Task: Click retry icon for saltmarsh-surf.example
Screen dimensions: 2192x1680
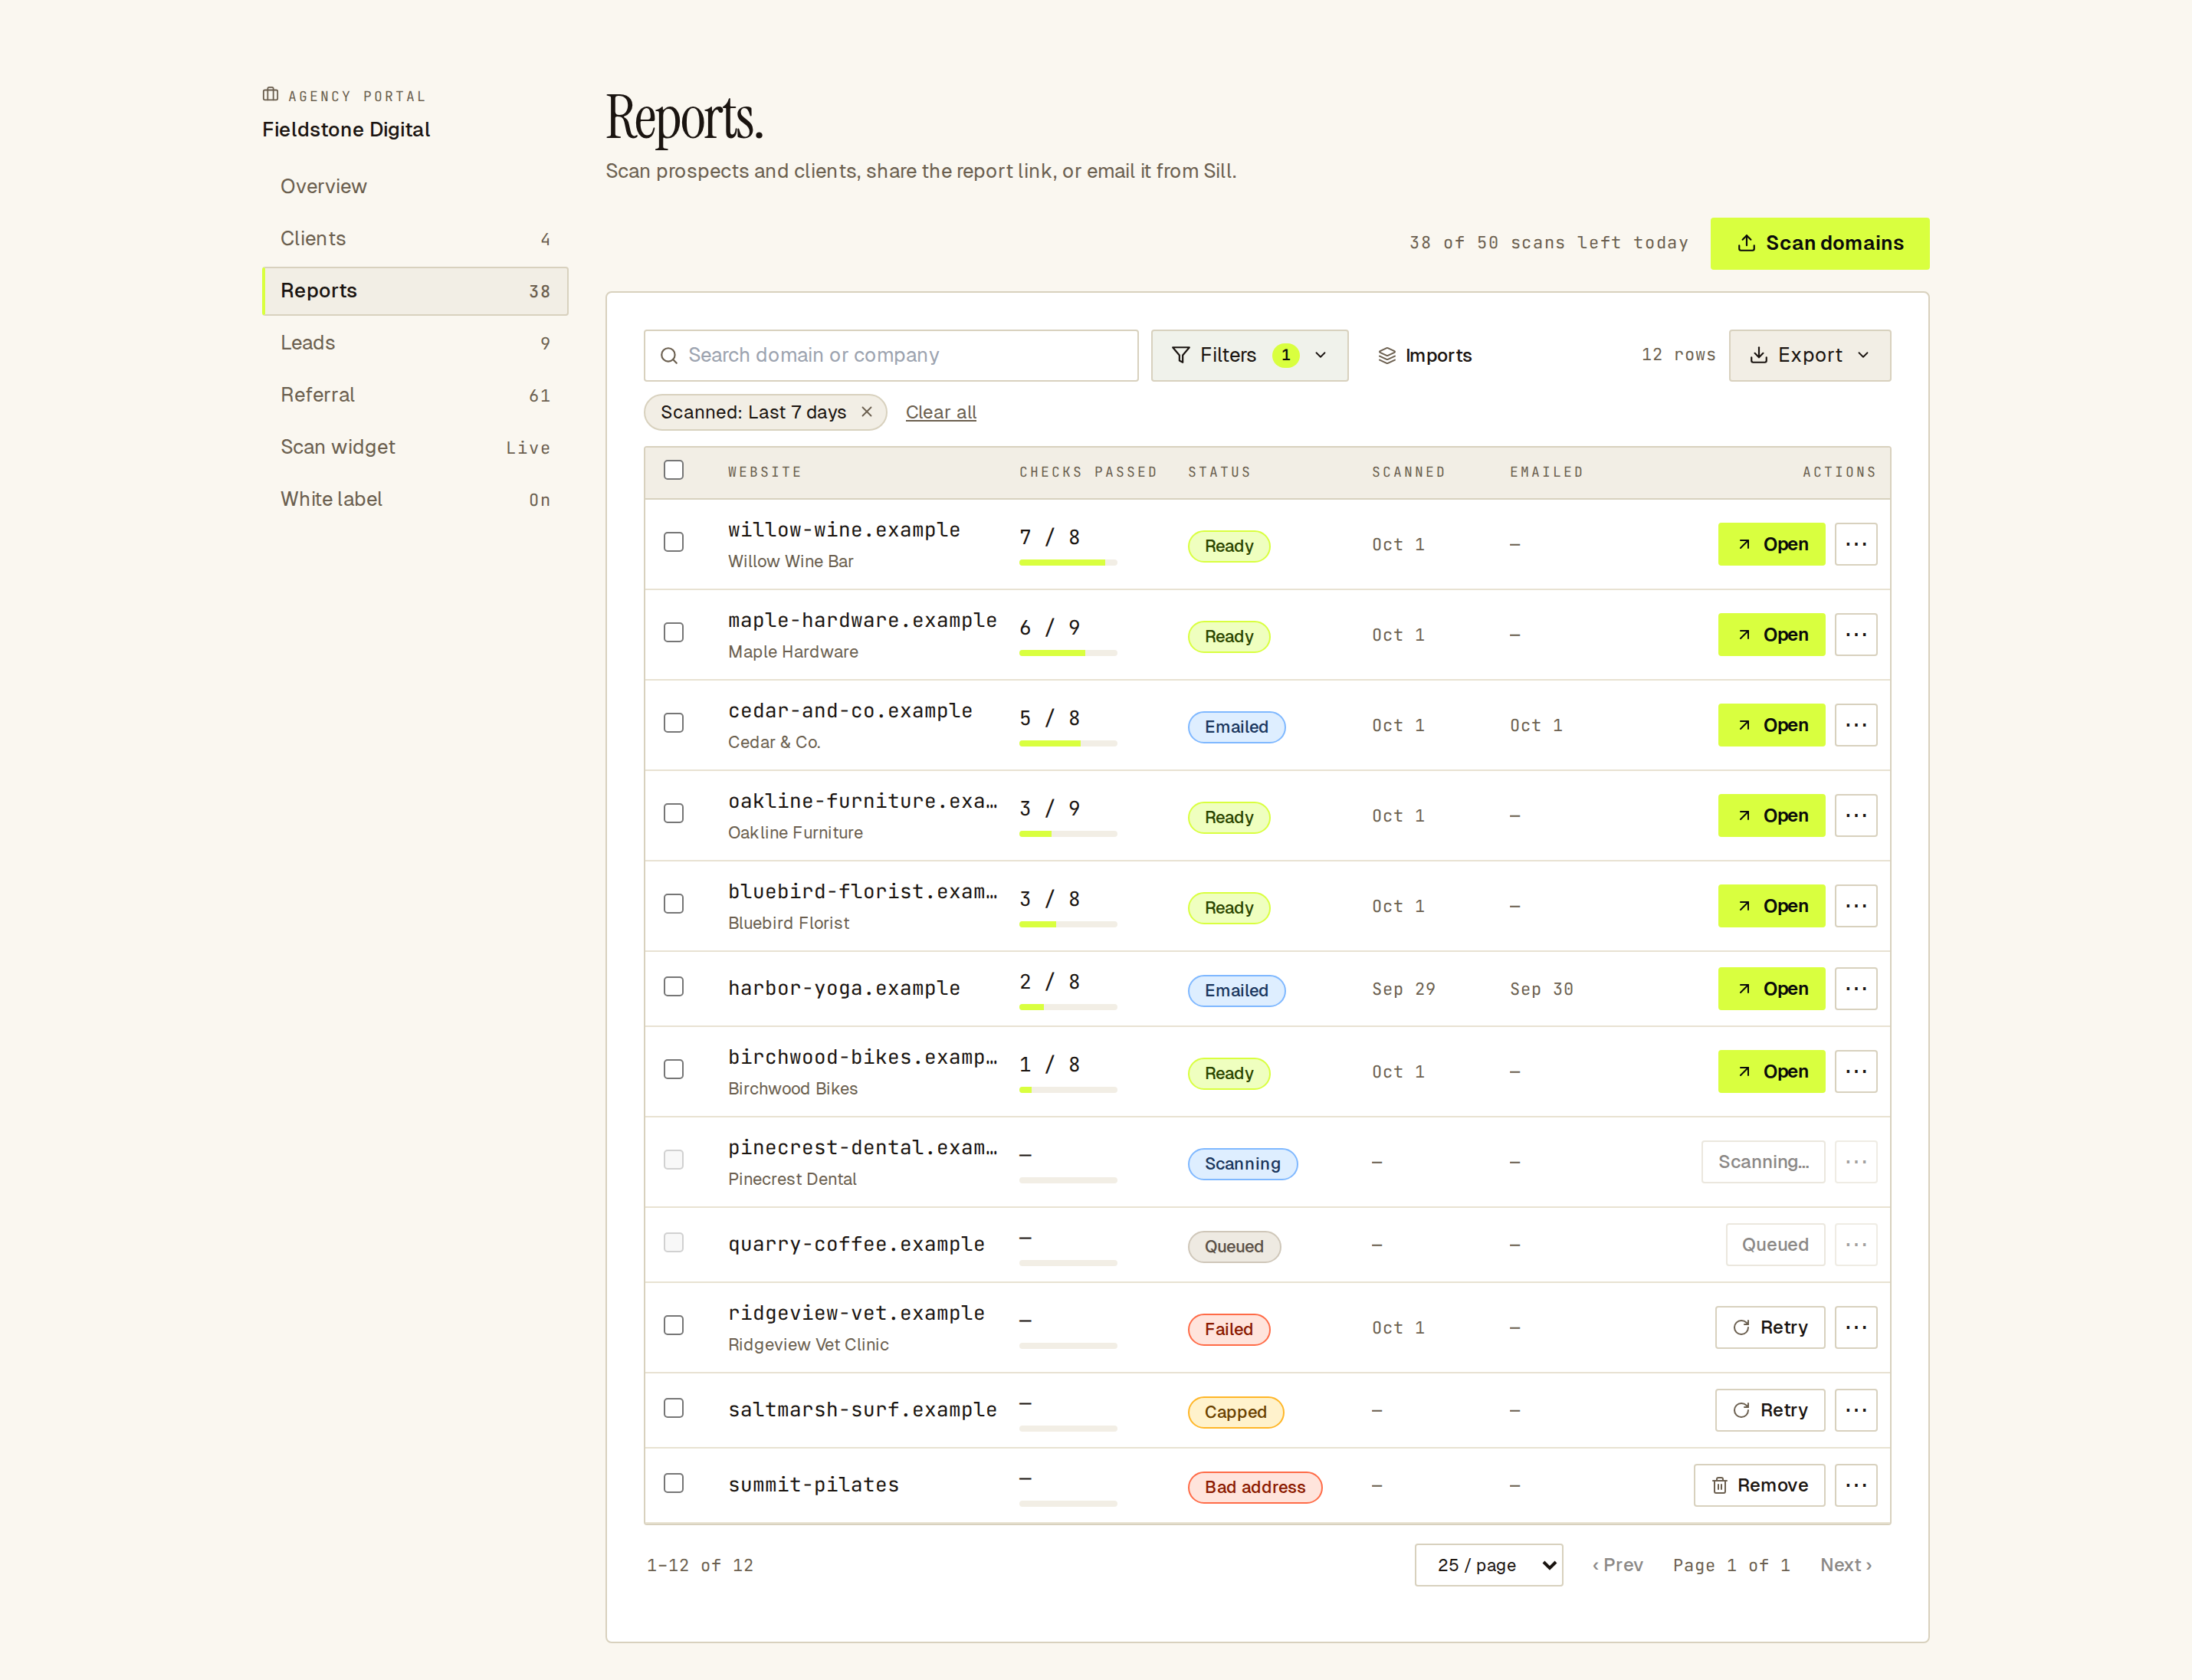Action: (1741, 1410)
